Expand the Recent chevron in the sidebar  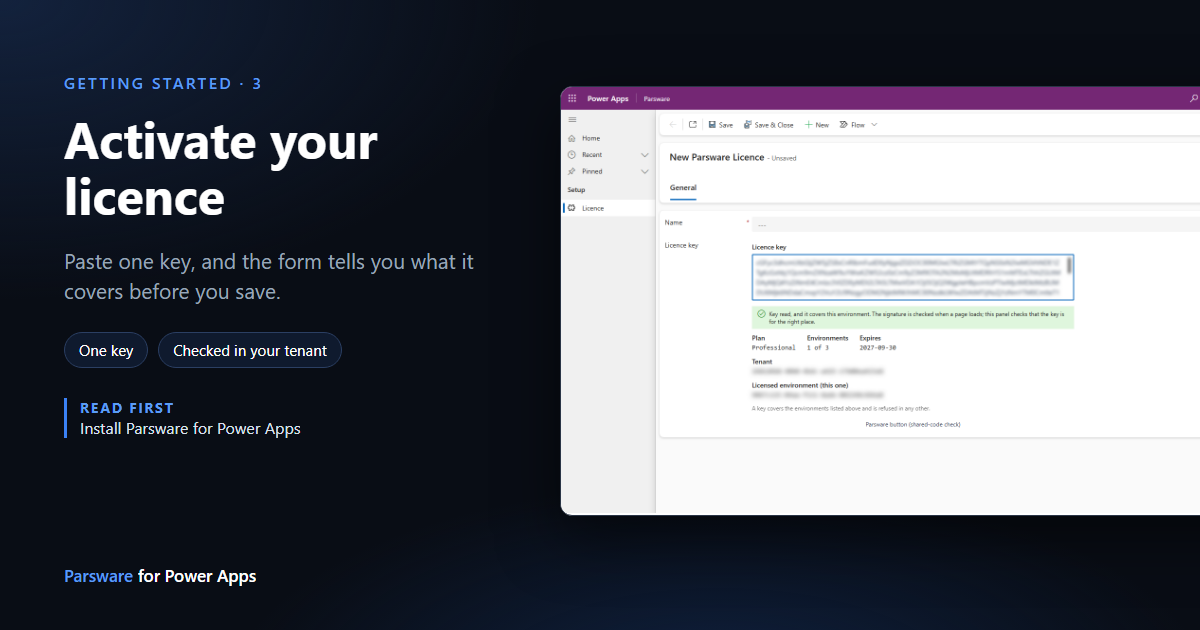(x=645, y=155)
